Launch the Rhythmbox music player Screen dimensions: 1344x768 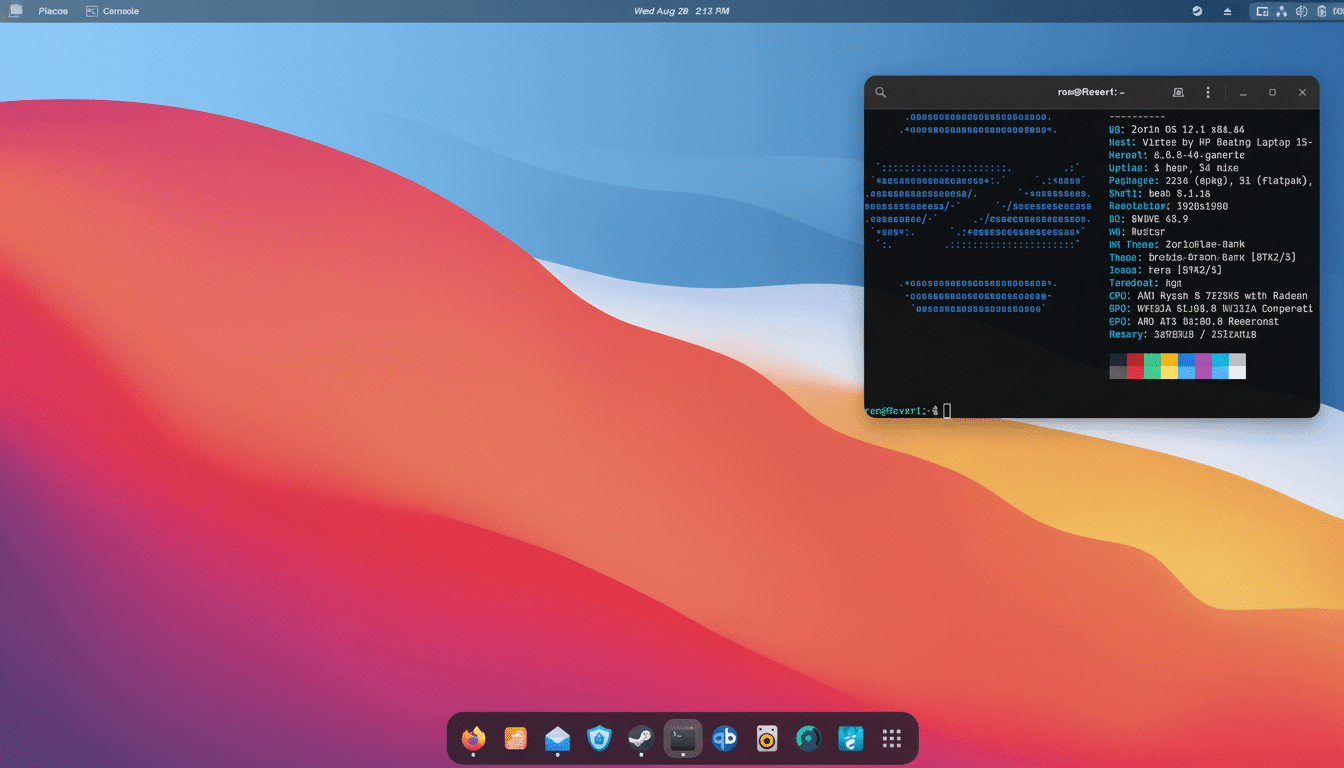[766, 739]
